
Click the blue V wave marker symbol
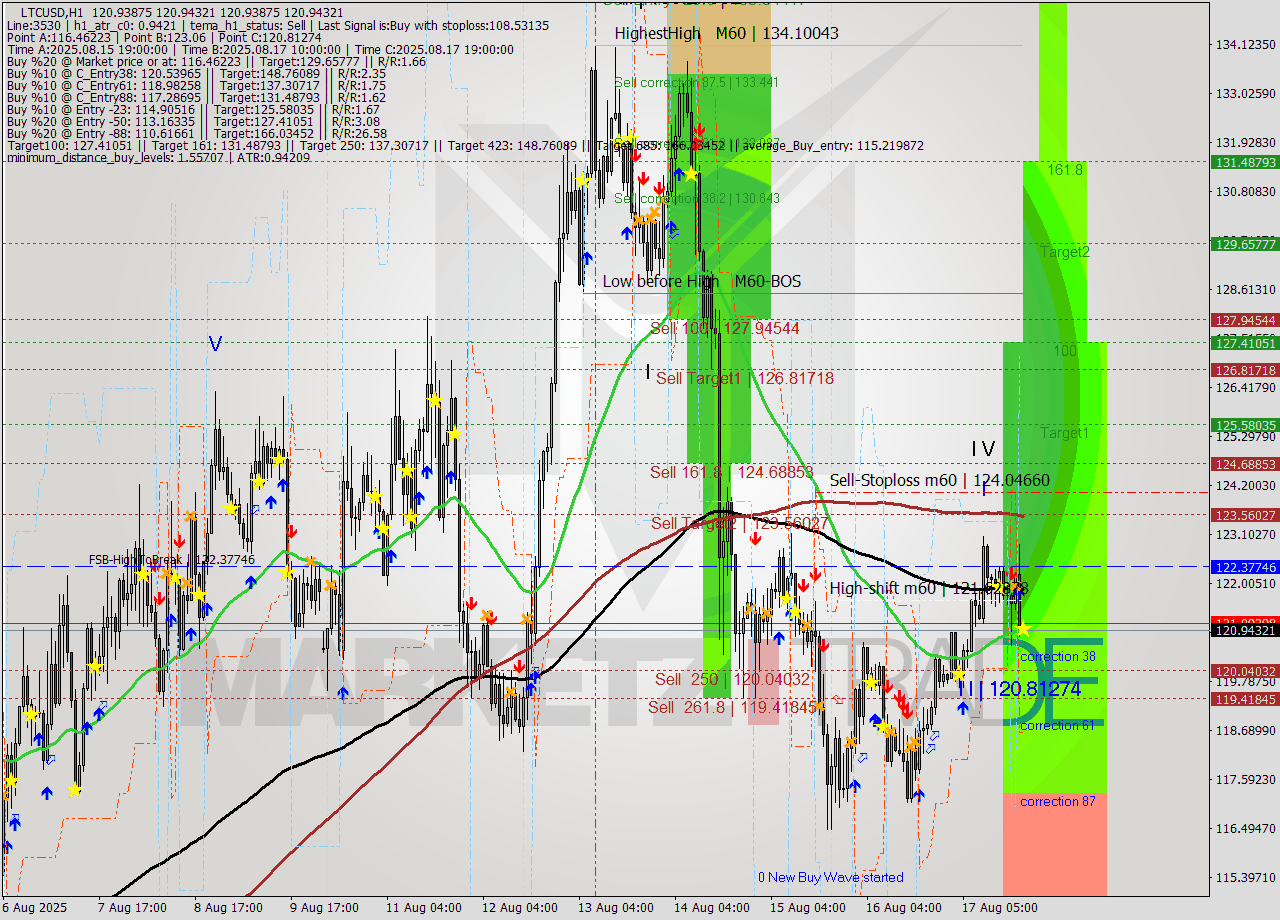(214, 342)
